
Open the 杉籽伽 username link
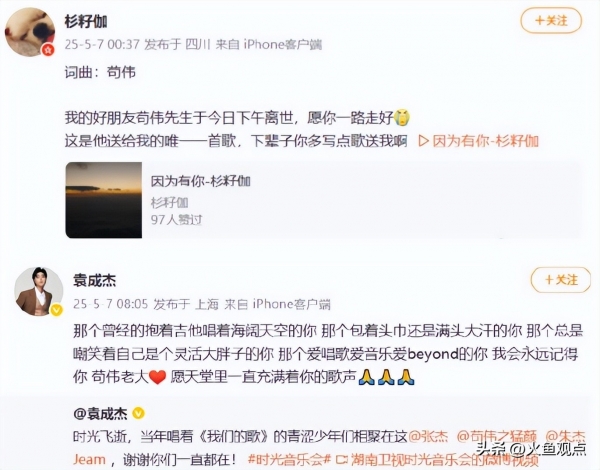tap(86, 21)
